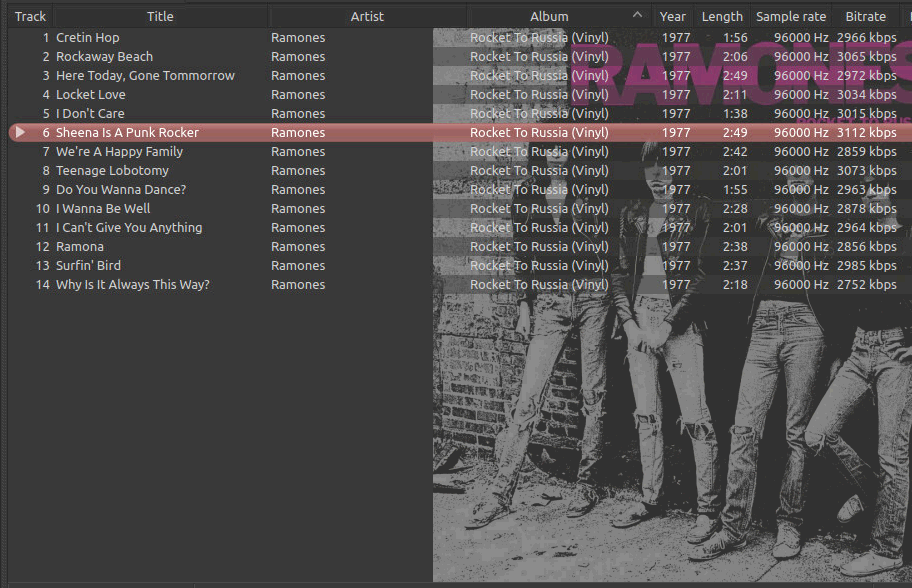Viewport: 912px width, 588px height.
Task: Click the 2985 kbps bitrate value
Action: [867, 266]
